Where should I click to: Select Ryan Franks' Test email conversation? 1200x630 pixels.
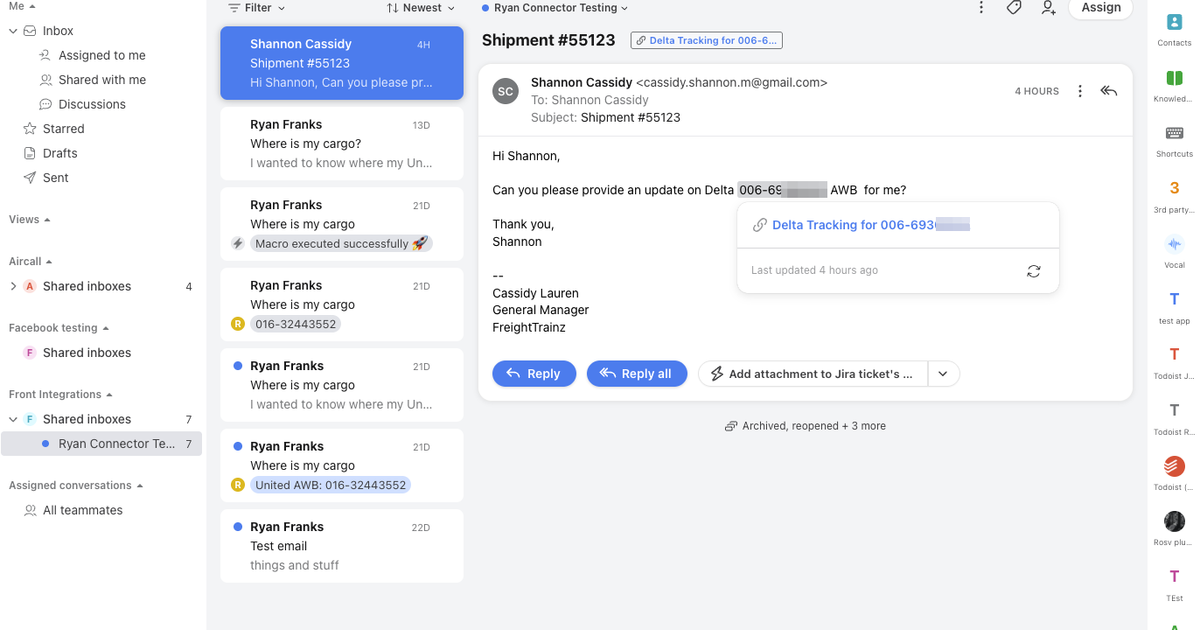click(x=341, y=545)
